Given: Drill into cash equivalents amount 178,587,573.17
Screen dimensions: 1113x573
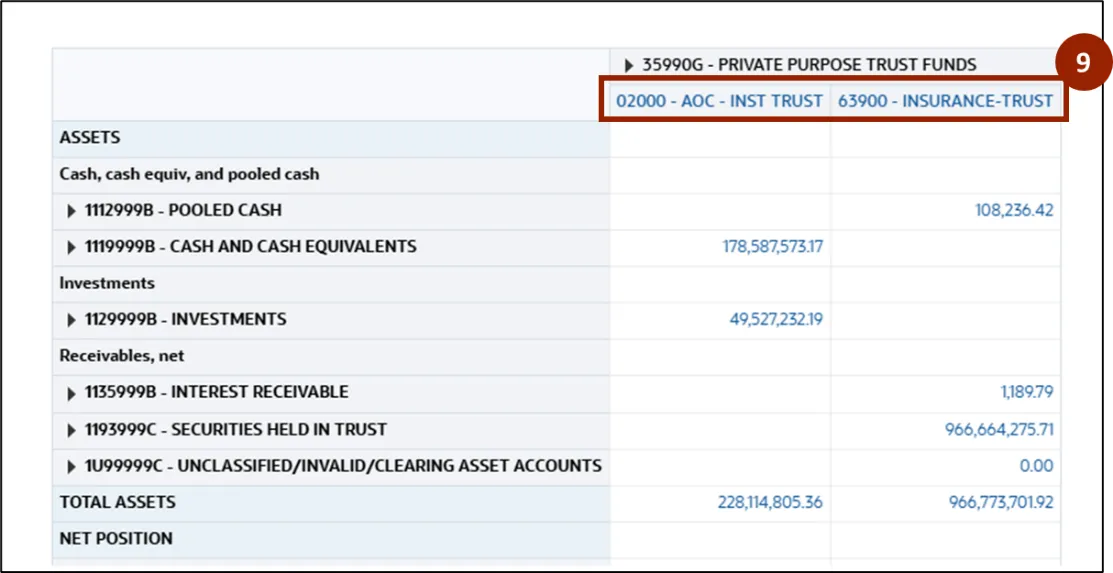Looking at the screenshot, I should point(772,247).
